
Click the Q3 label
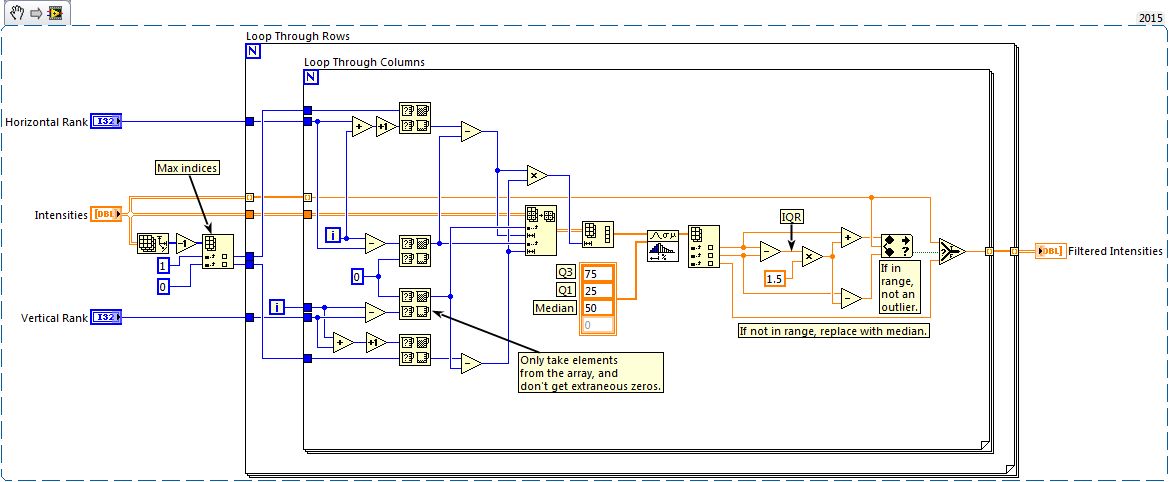[x=566, y=273]
